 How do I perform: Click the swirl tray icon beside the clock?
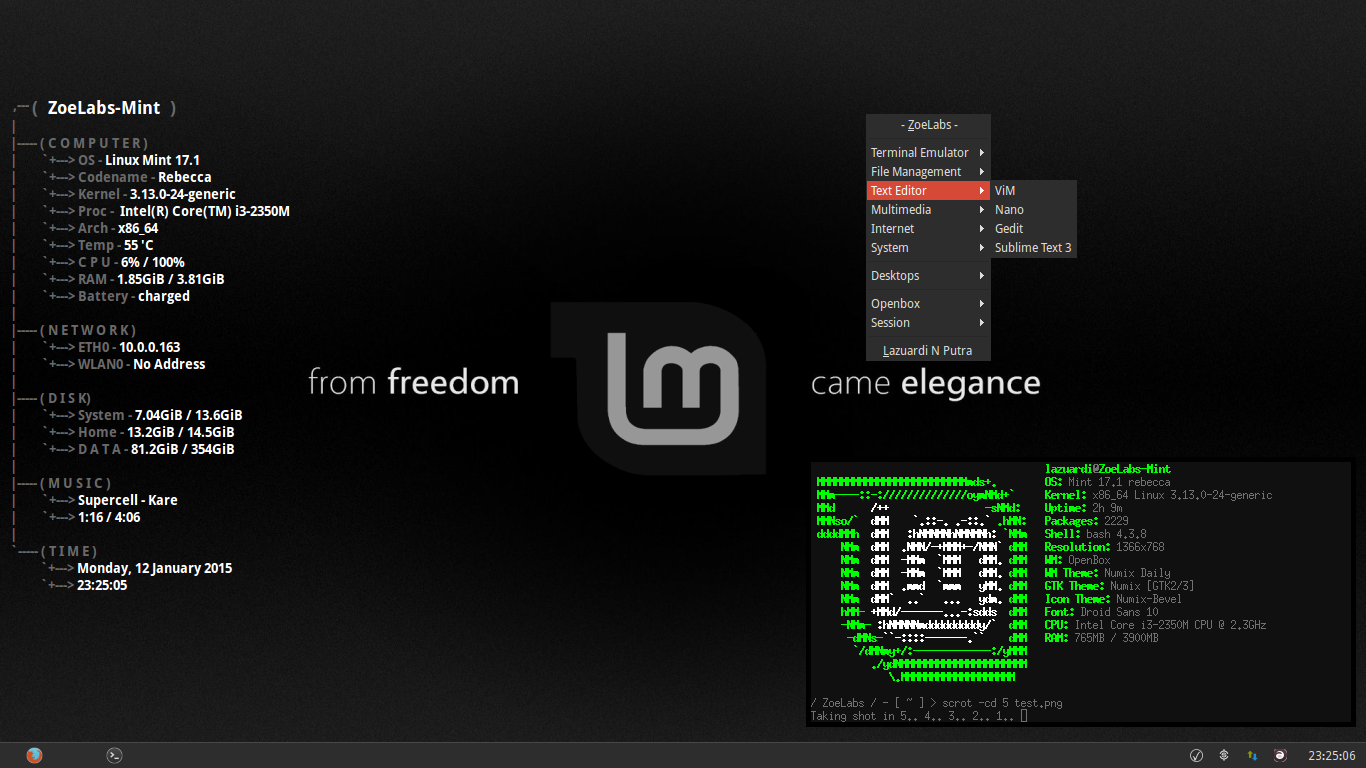pyautogui.click(x=1280, y=755)
